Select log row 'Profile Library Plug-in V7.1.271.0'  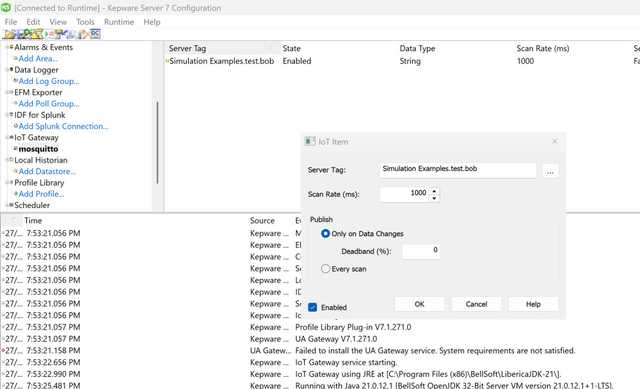pos(320,327)
